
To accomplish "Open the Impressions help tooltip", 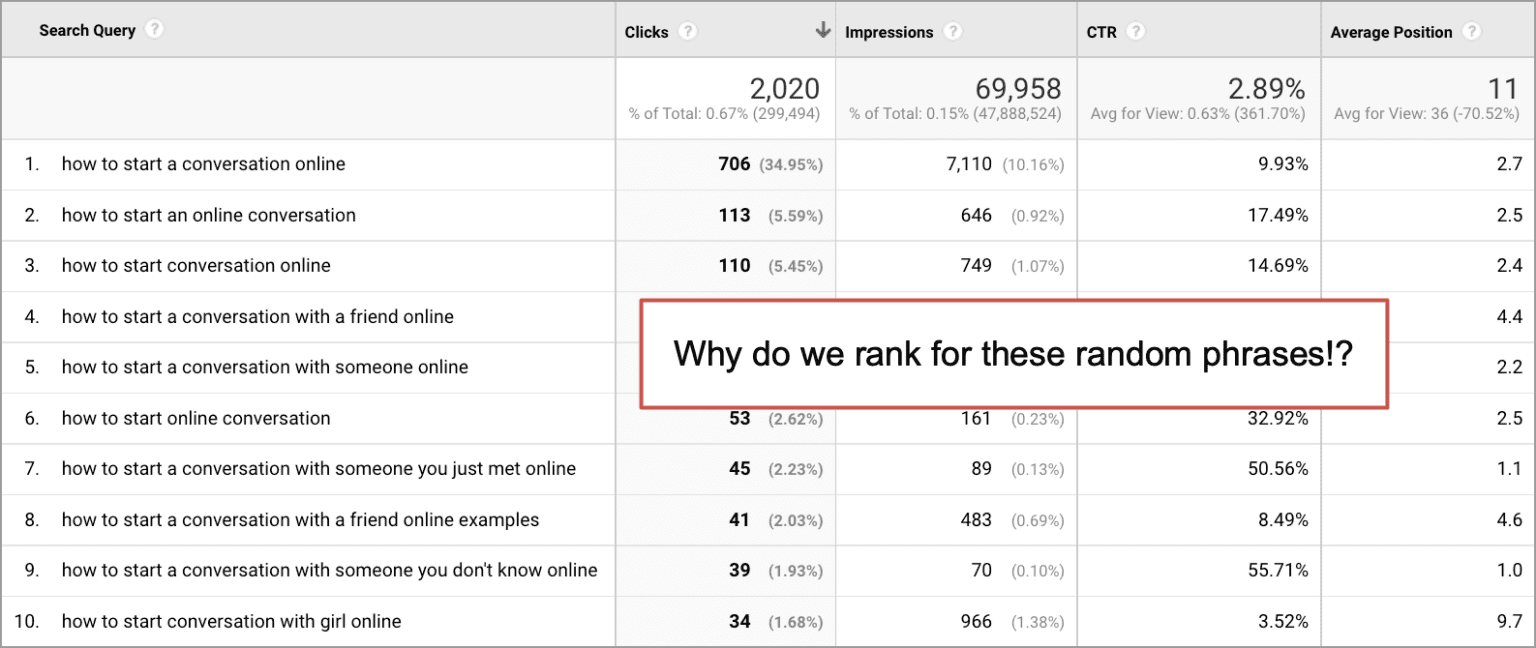I will click(x=953, y=31).
